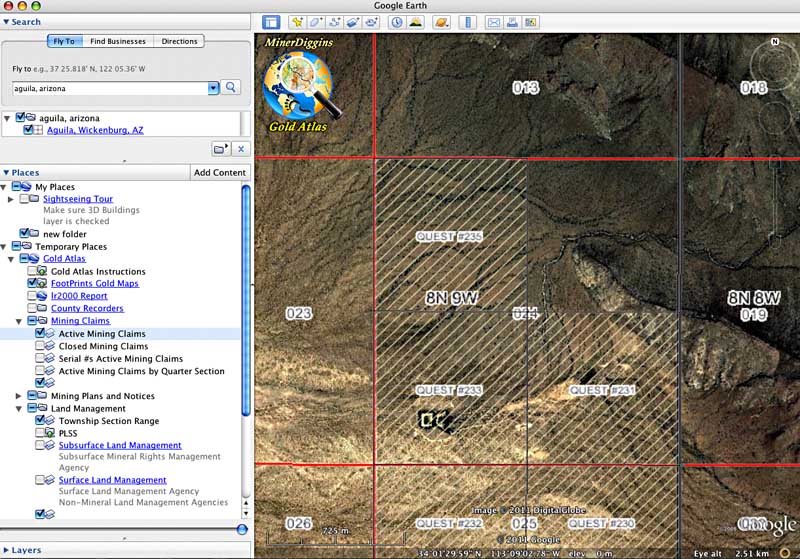Image resolution: width=800 pixels, height=559 pixels.
Task: Click the north compass navigation ring
Action: point(774,65)
